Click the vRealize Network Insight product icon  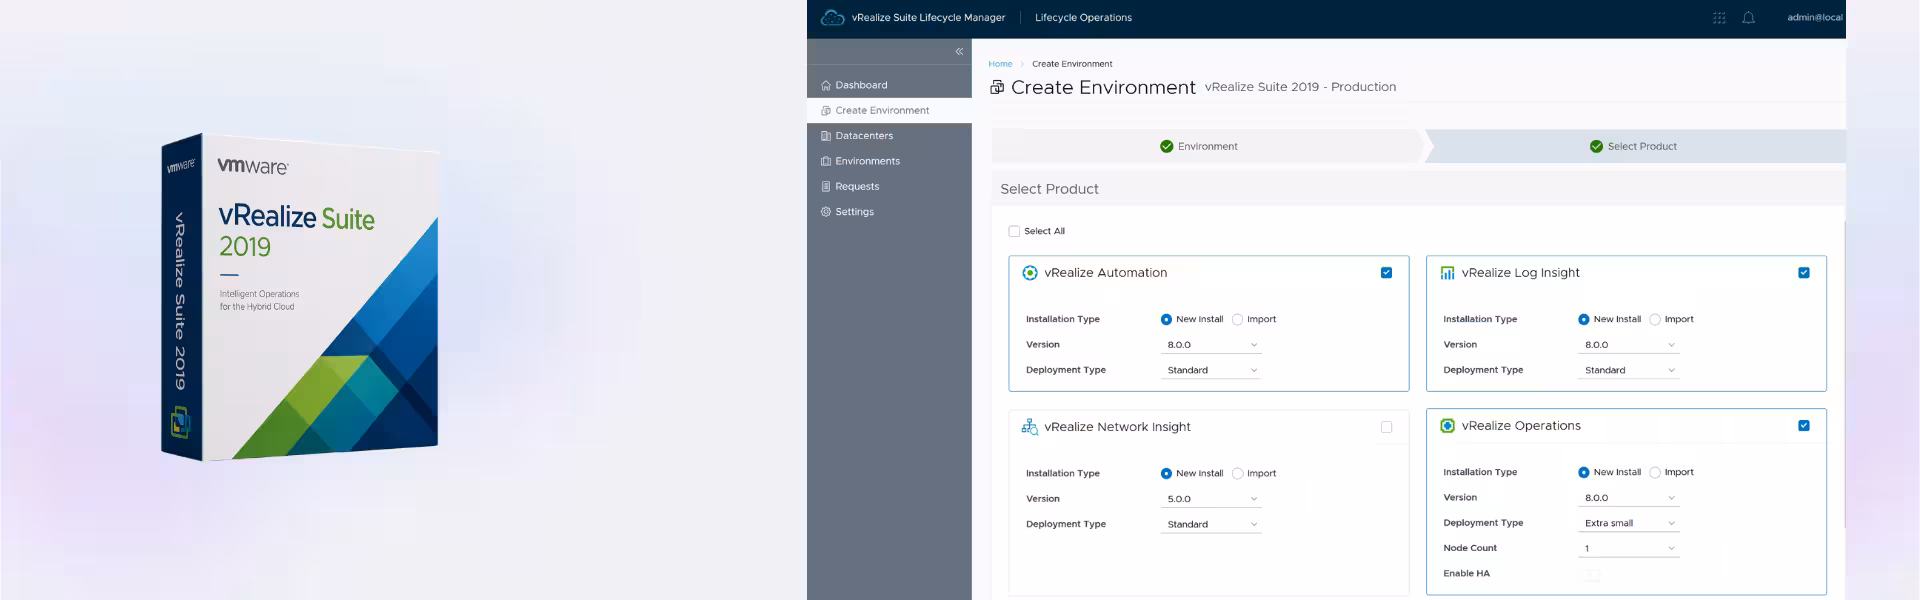tap(1029, 427)
